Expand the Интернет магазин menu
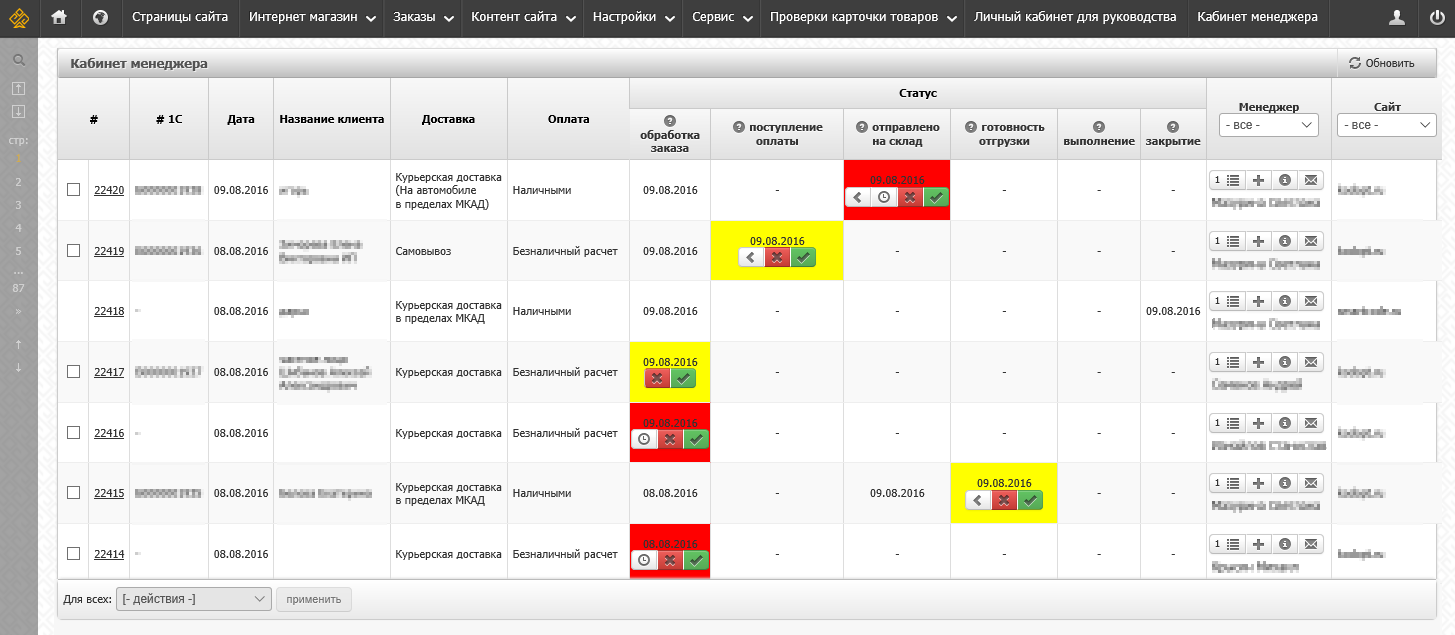 (x=312, y=17)
